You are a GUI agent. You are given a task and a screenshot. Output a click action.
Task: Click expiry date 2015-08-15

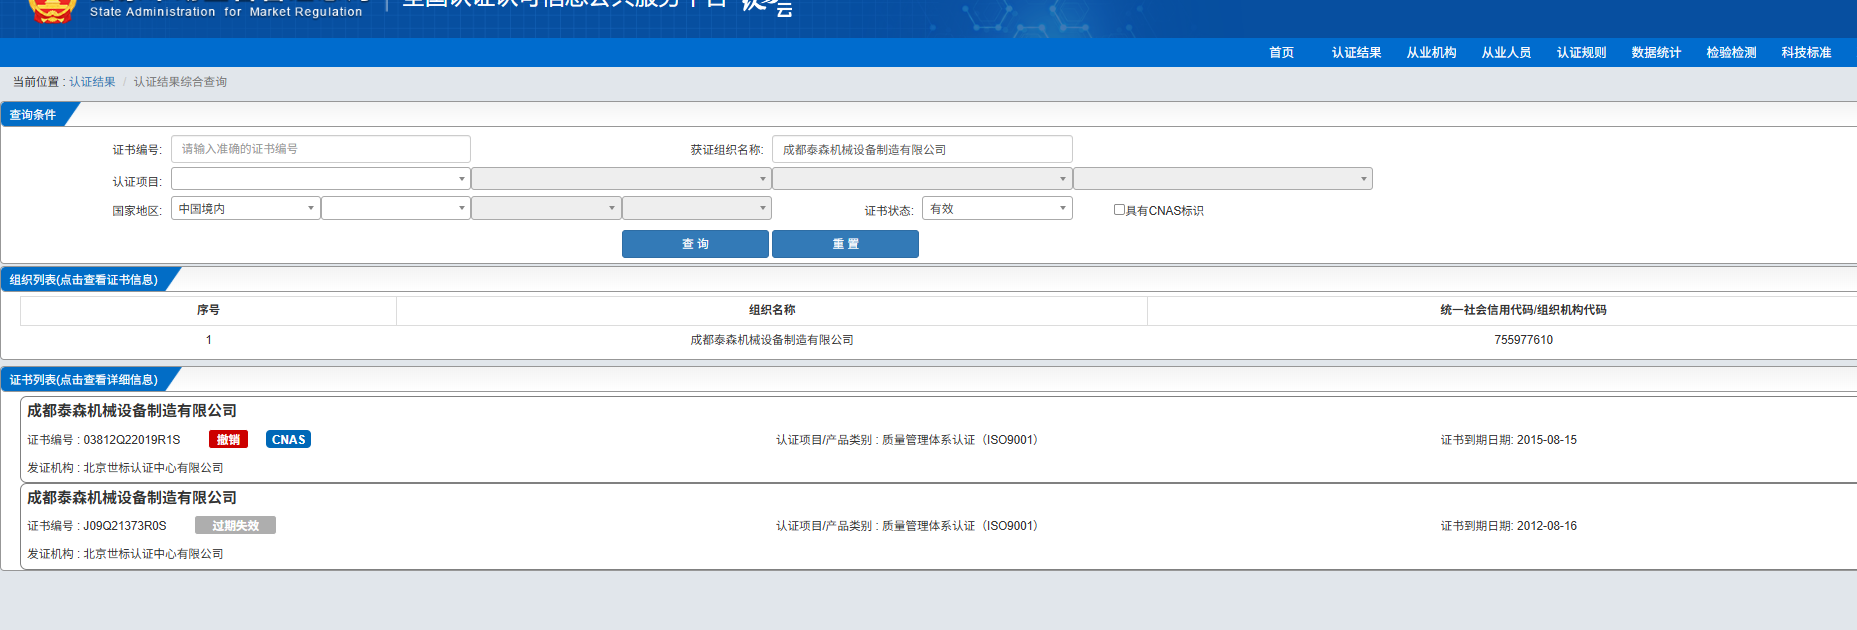(x=1546, y=440)
